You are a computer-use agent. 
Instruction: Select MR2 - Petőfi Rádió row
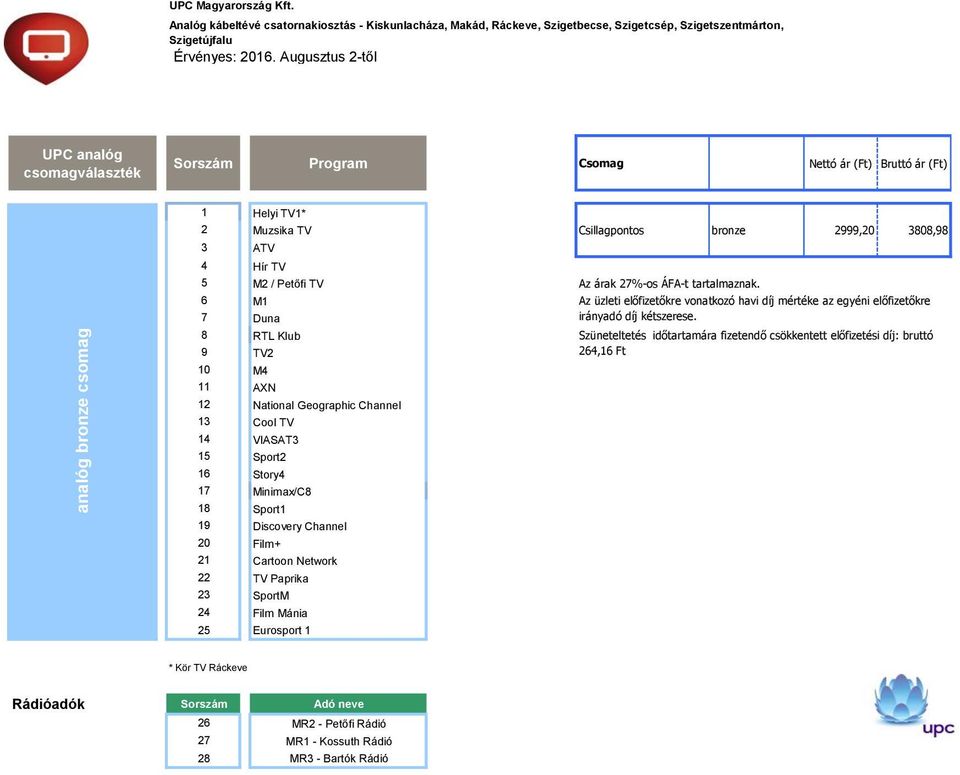pos(339,724)
